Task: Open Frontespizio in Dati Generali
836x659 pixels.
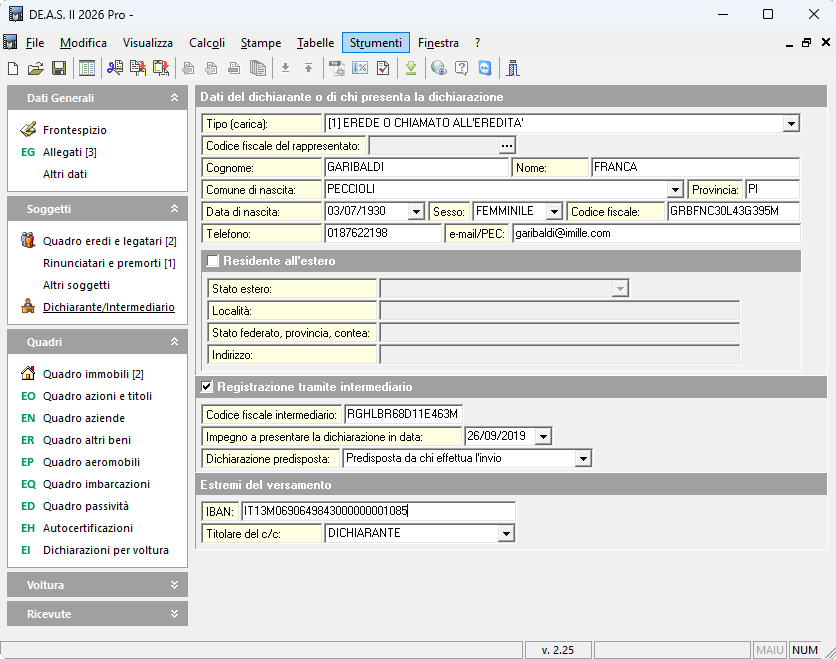Action: coord(74,130)
